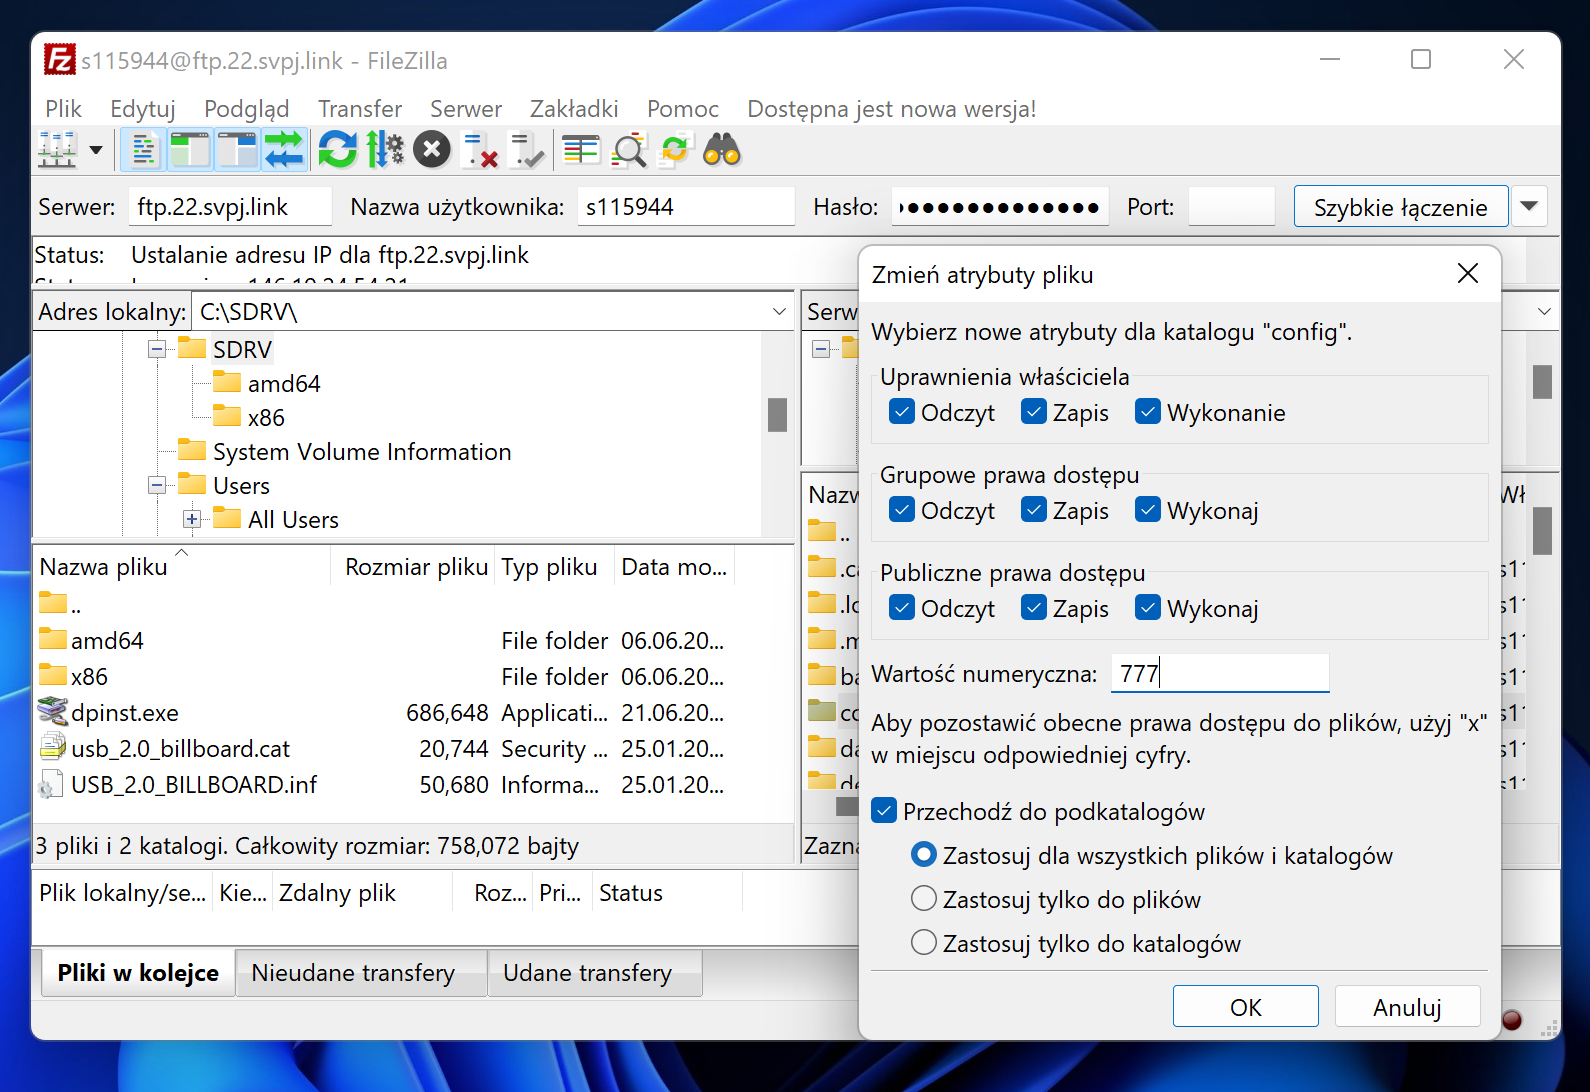1590x1092 pixels.
Task: Switch to the Nieudane transfery tab
Action: (x=353, y=973)
